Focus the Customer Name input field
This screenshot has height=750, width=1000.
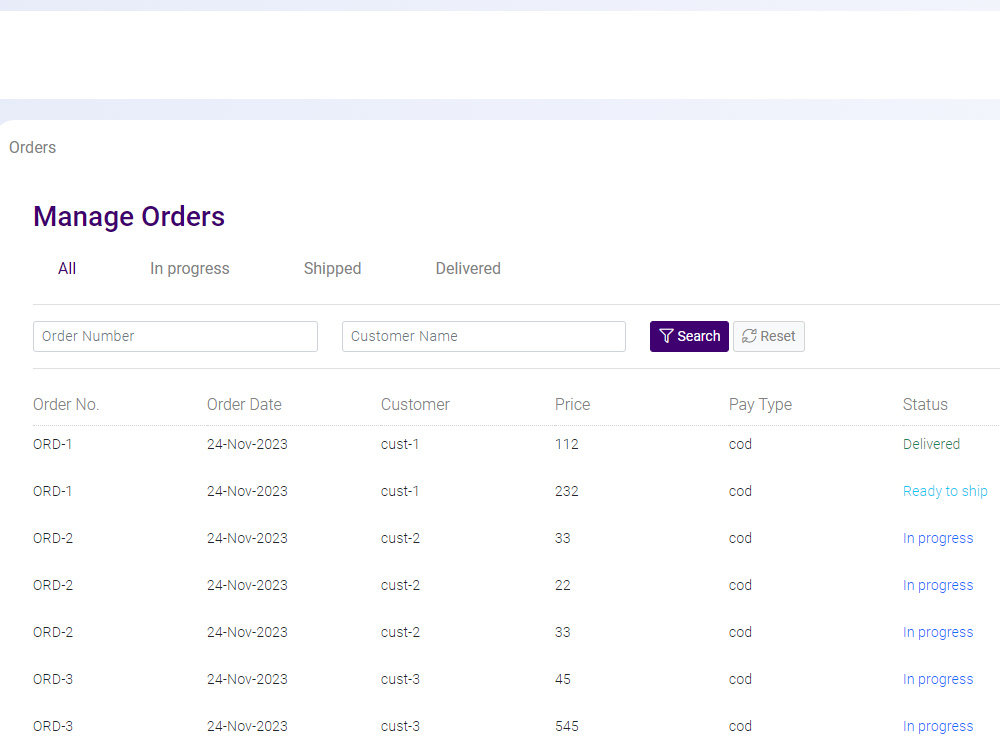tap(483, 336)
